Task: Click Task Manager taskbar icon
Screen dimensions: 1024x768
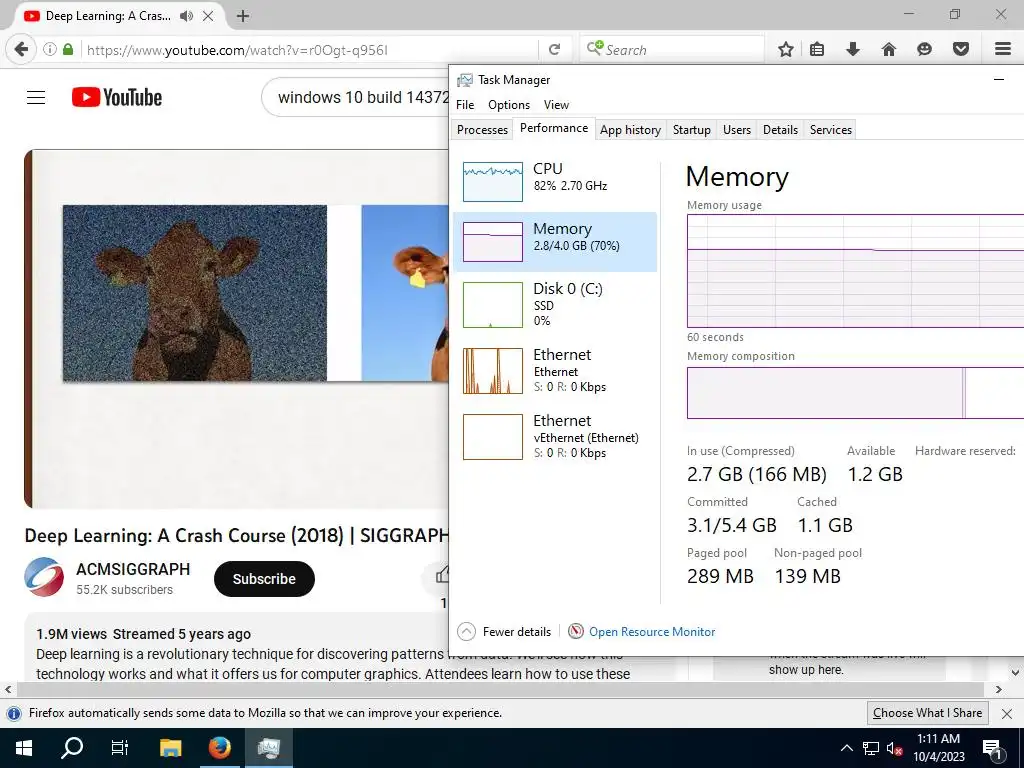Action: pyautogui.click(x=268, y=748)
